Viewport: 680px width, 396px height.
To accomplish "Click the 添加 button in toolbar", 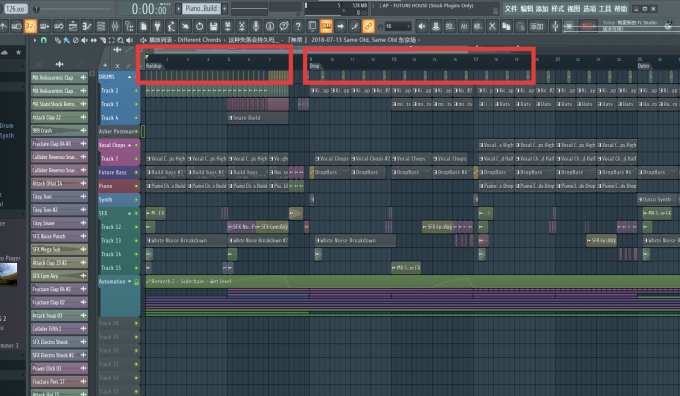I will pos(536,26).
